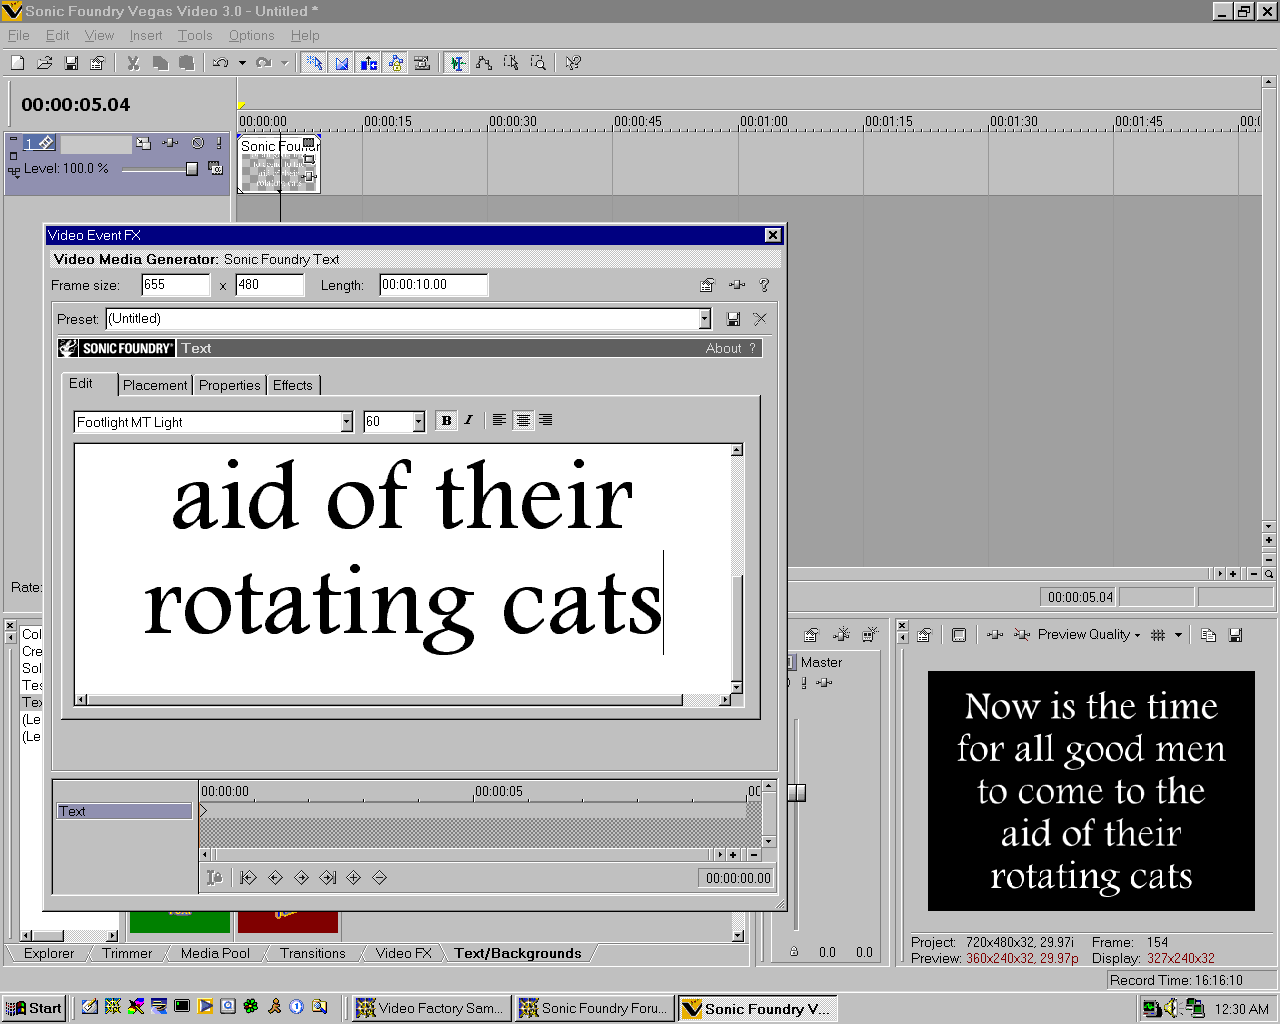Select the Zoom Edit magnifier tool
Image resolution: width=1280 pixels, height=1024 pixels.
538,63
